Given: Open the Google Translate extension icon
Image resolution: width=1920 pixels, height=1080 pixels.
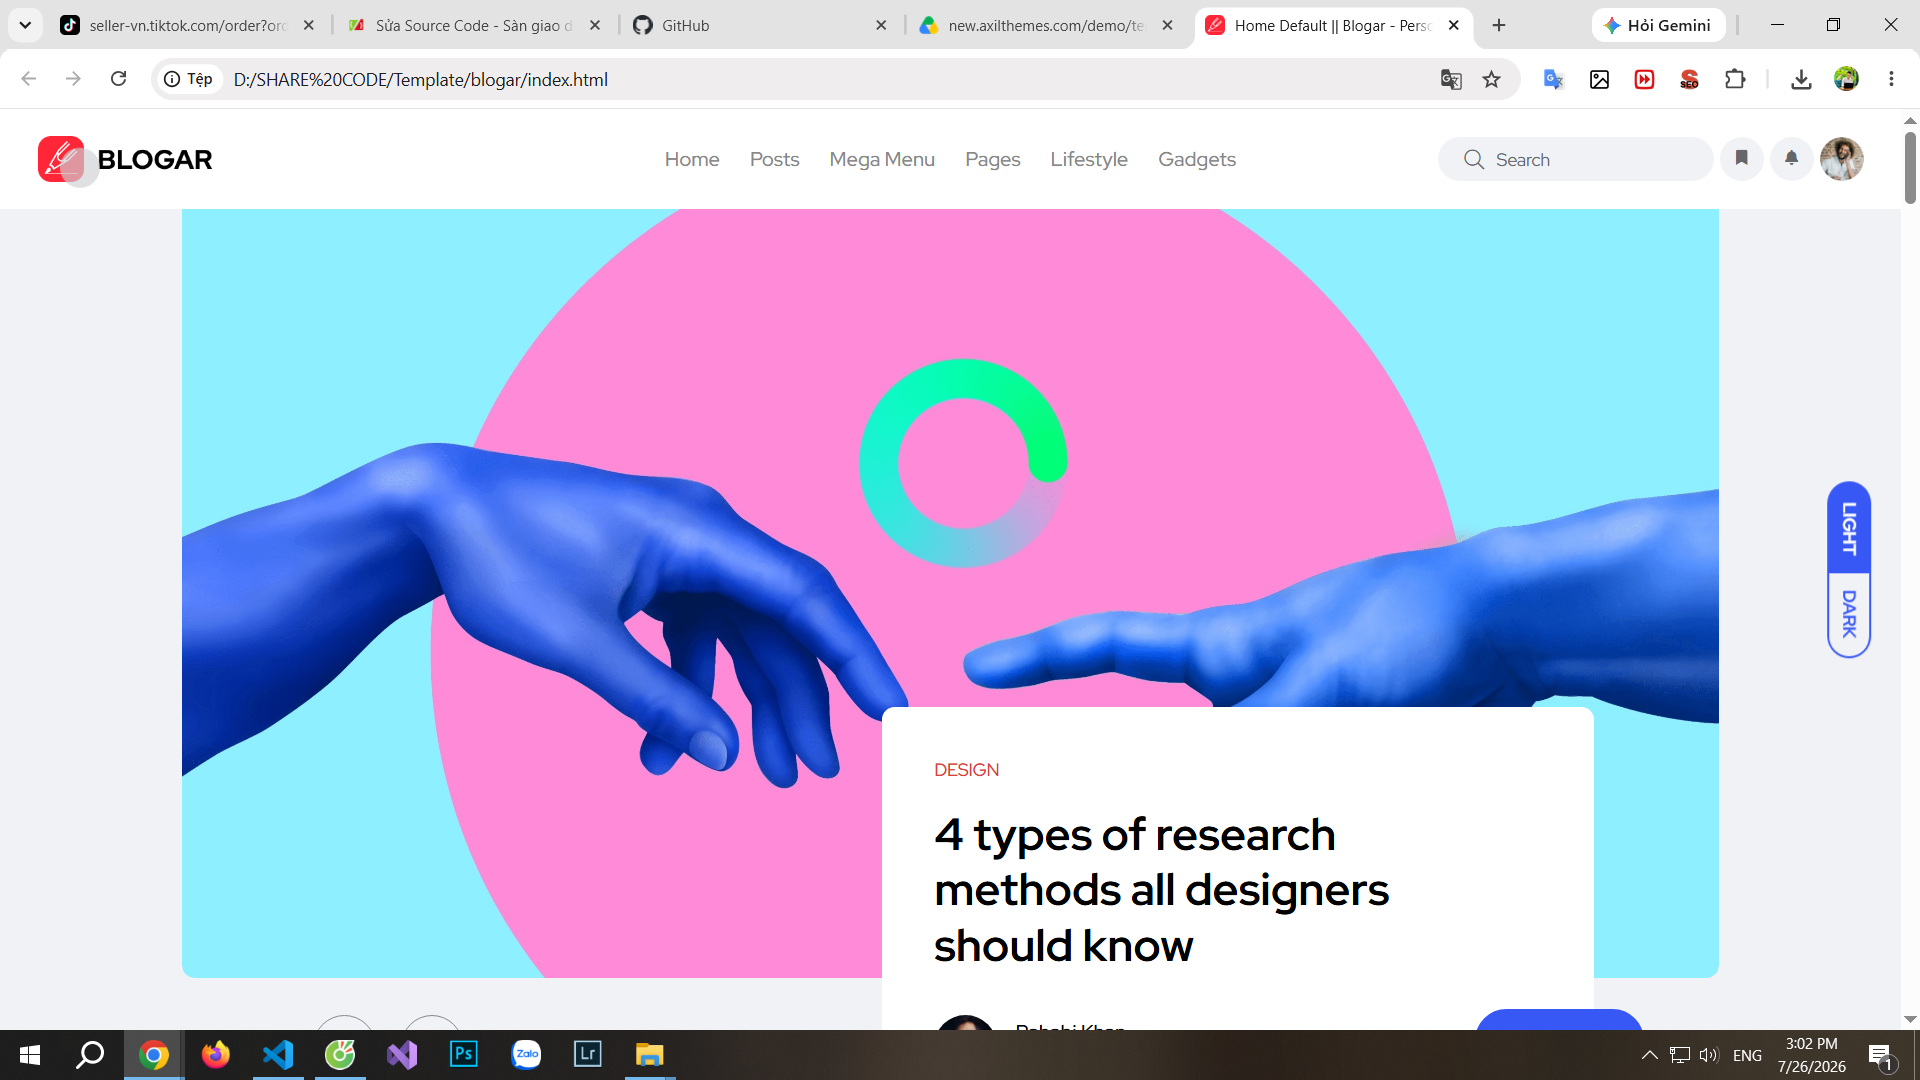Looking at the screenshot, I should [x=1553, y=79].
